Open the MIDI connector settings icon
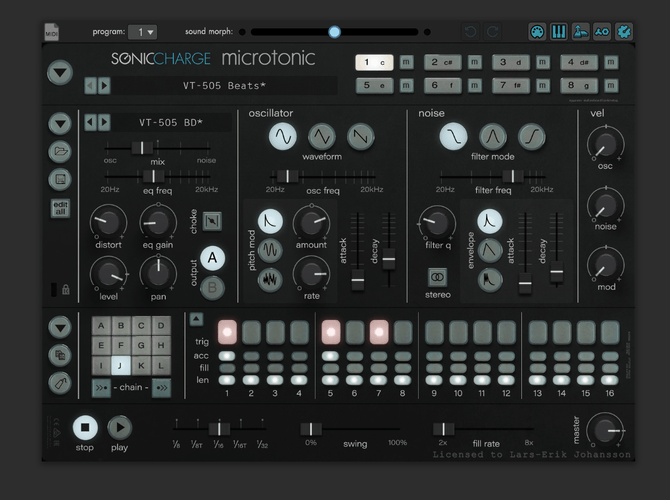Screen dimensions: 670x500 click(x=537, y=32)
